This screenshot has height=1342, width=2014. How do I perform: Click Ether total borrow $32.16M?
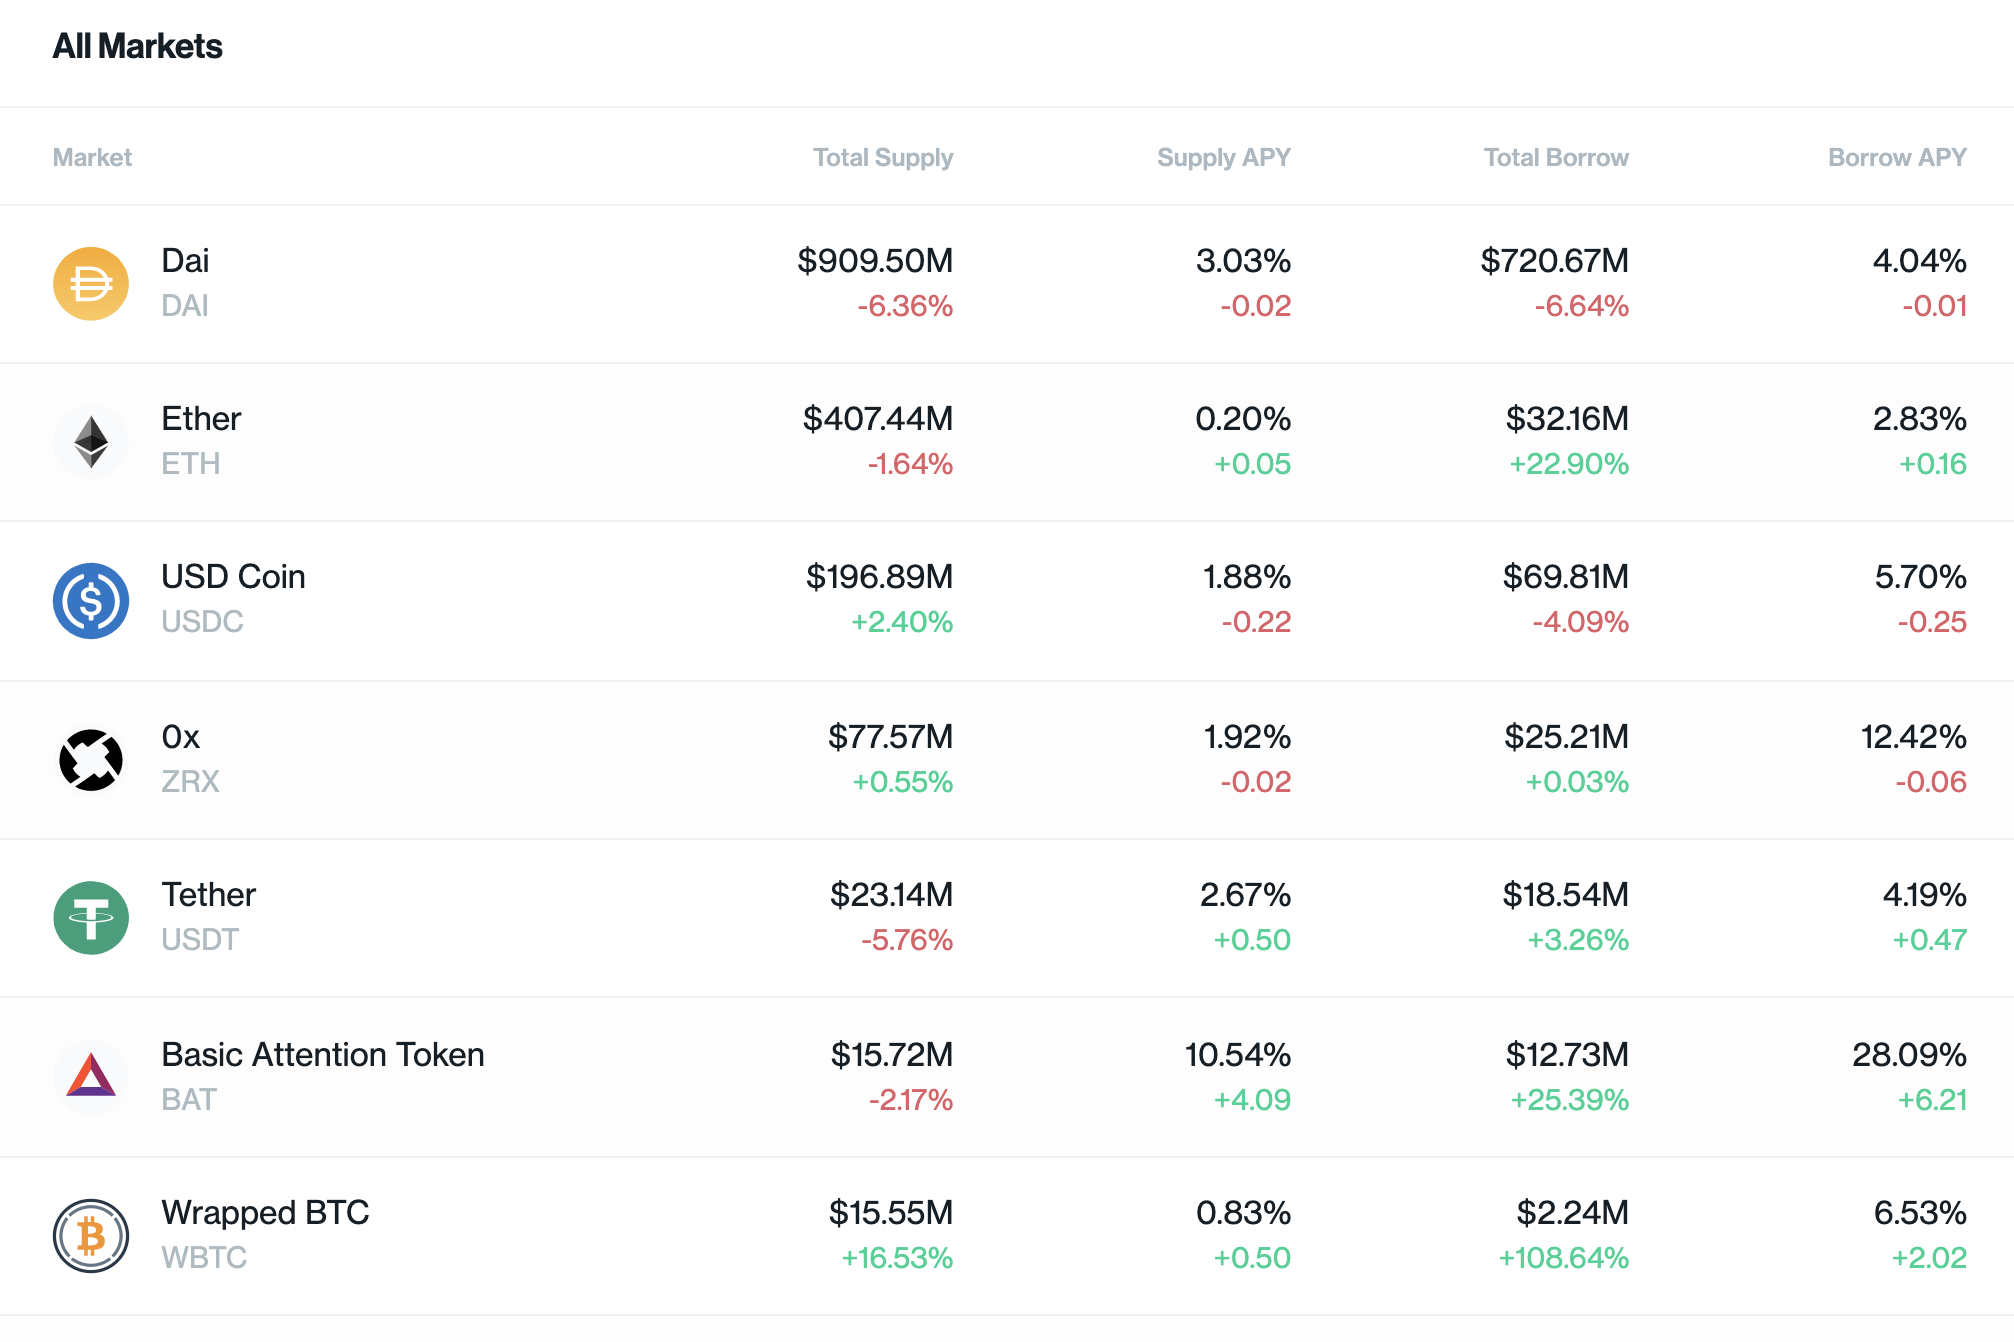click(1568, 419)
